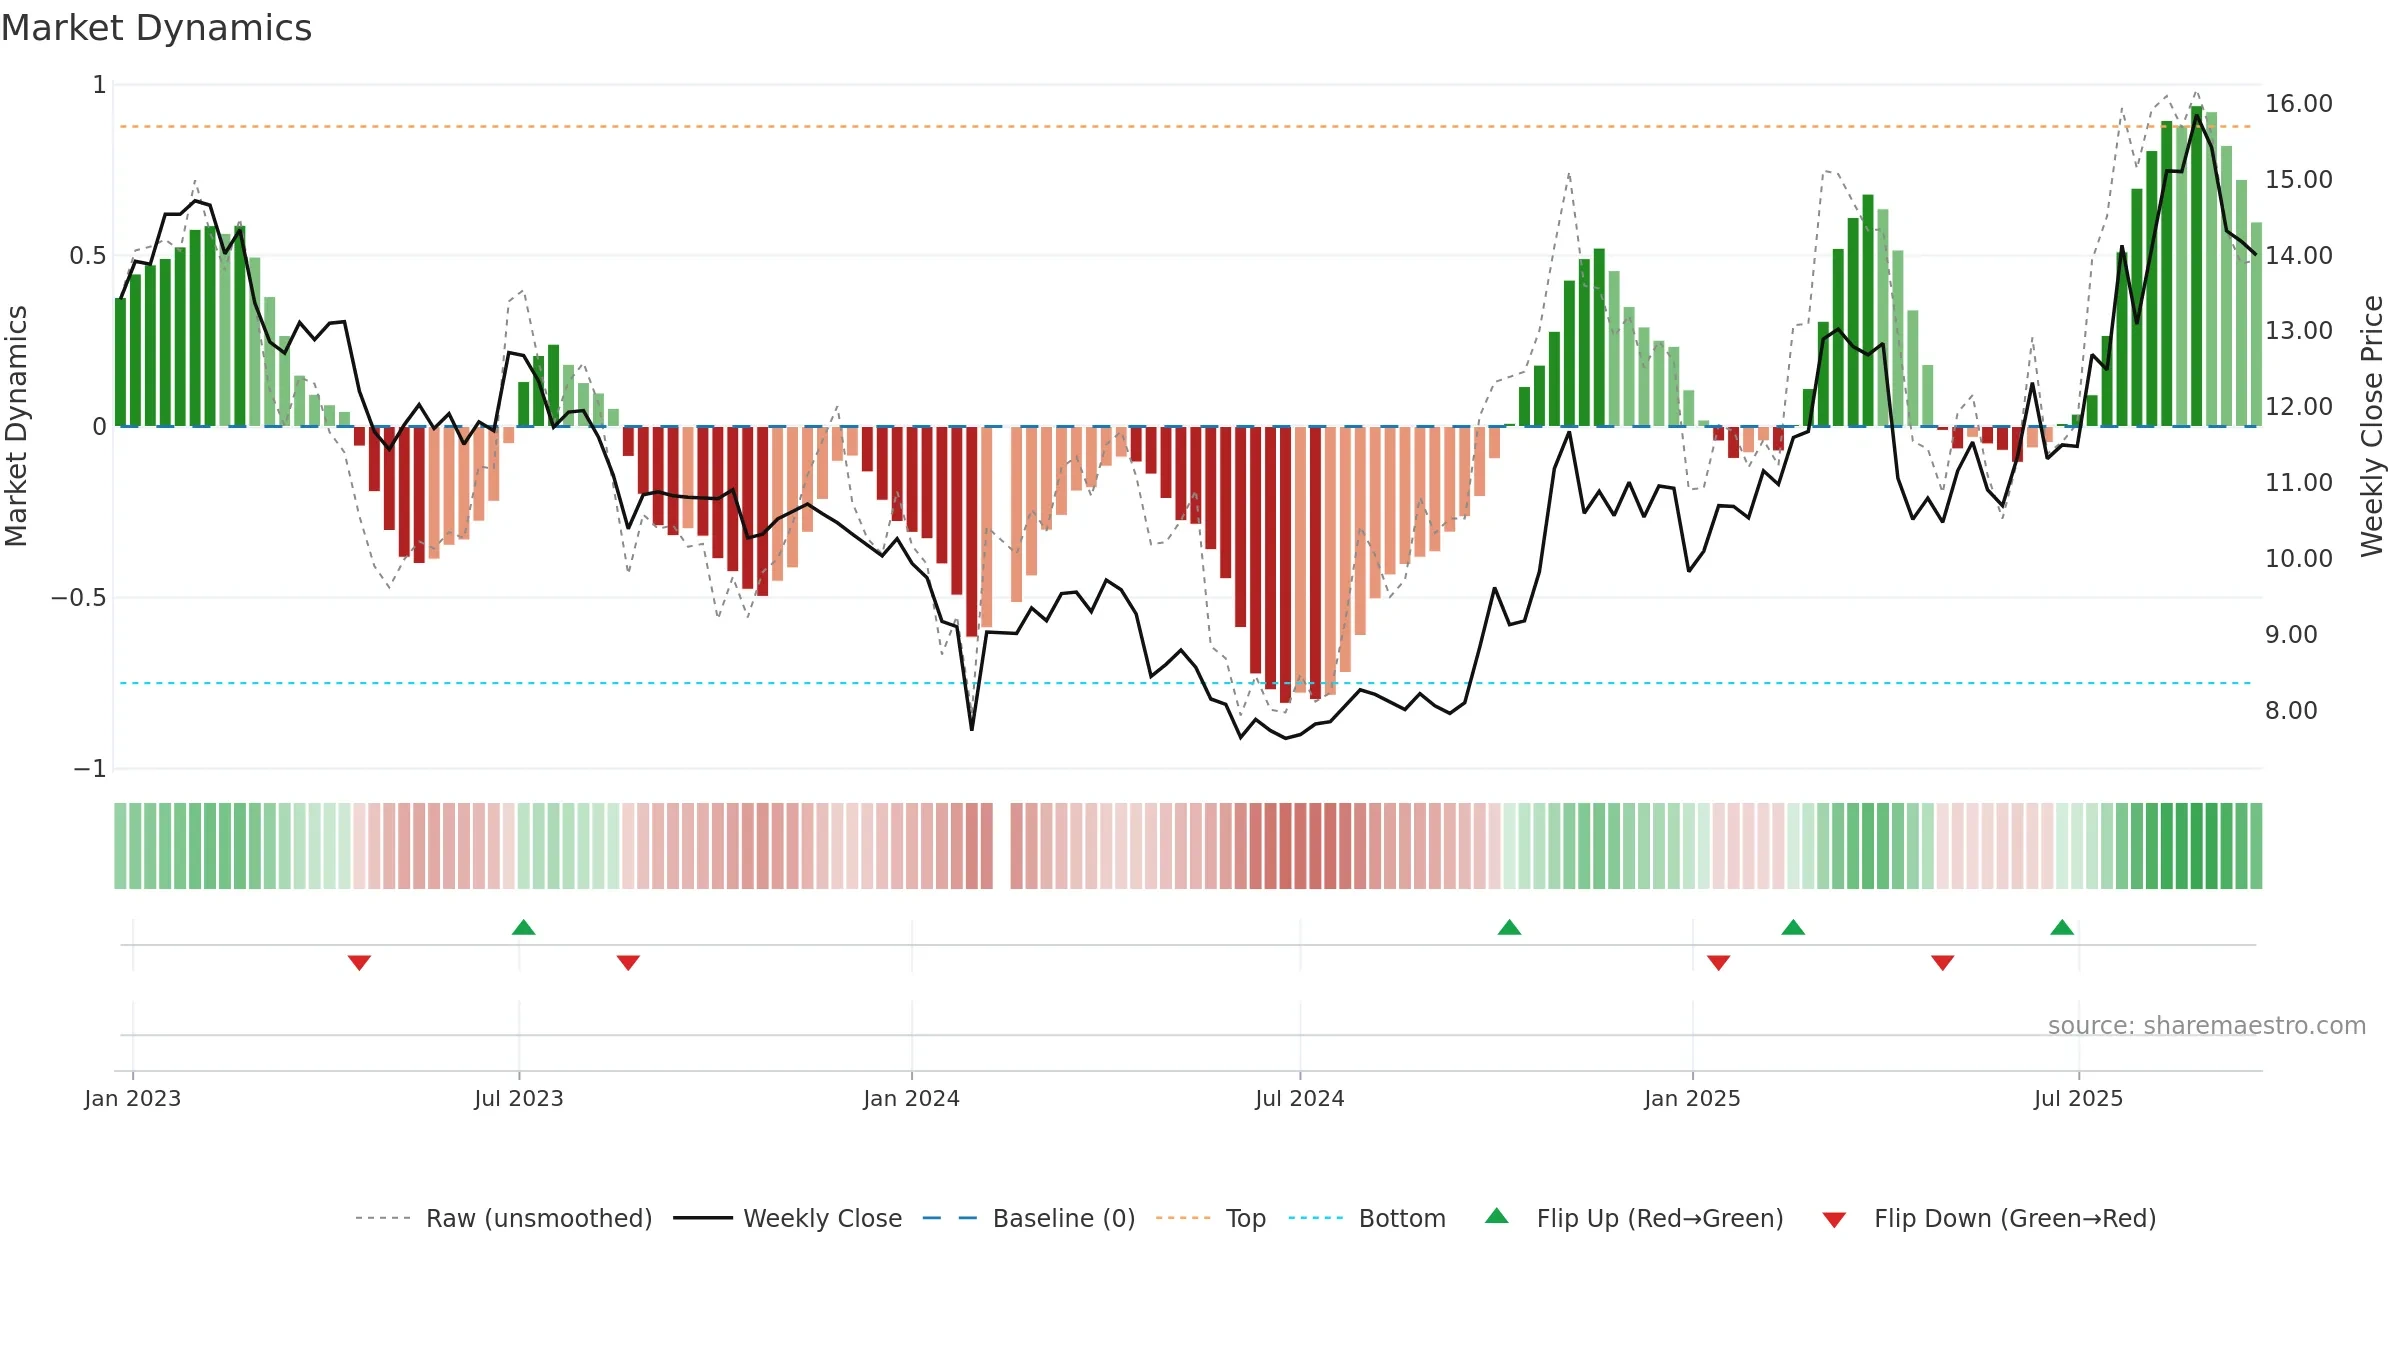Toggle the Bottom legend entry
Image resolution: width=2400 pixels, height=1350 pixels.
pos(1367,1218)
